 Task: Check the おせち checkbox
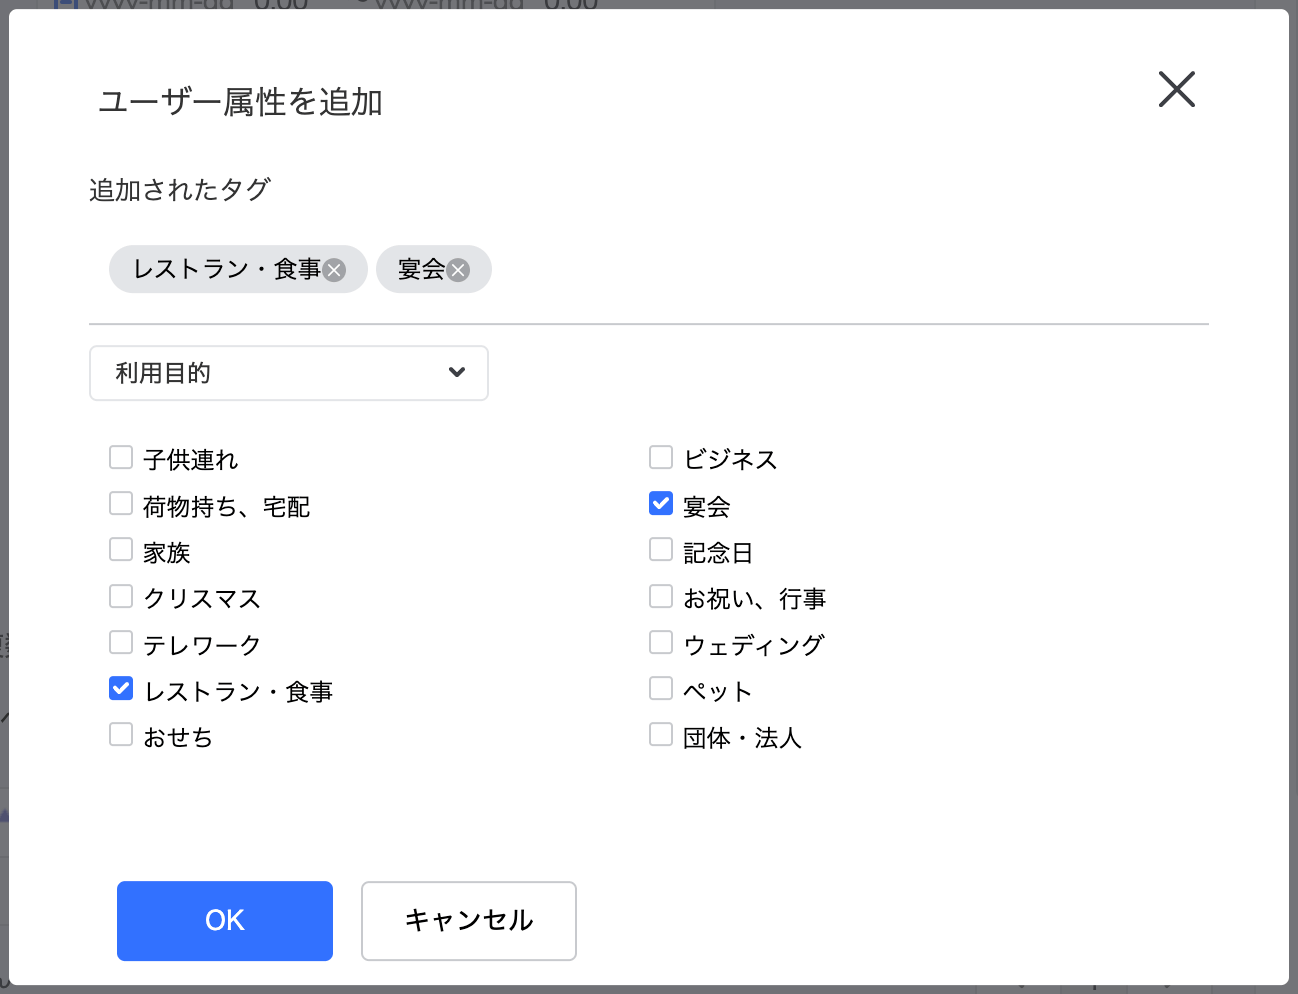tap(121, 735)
